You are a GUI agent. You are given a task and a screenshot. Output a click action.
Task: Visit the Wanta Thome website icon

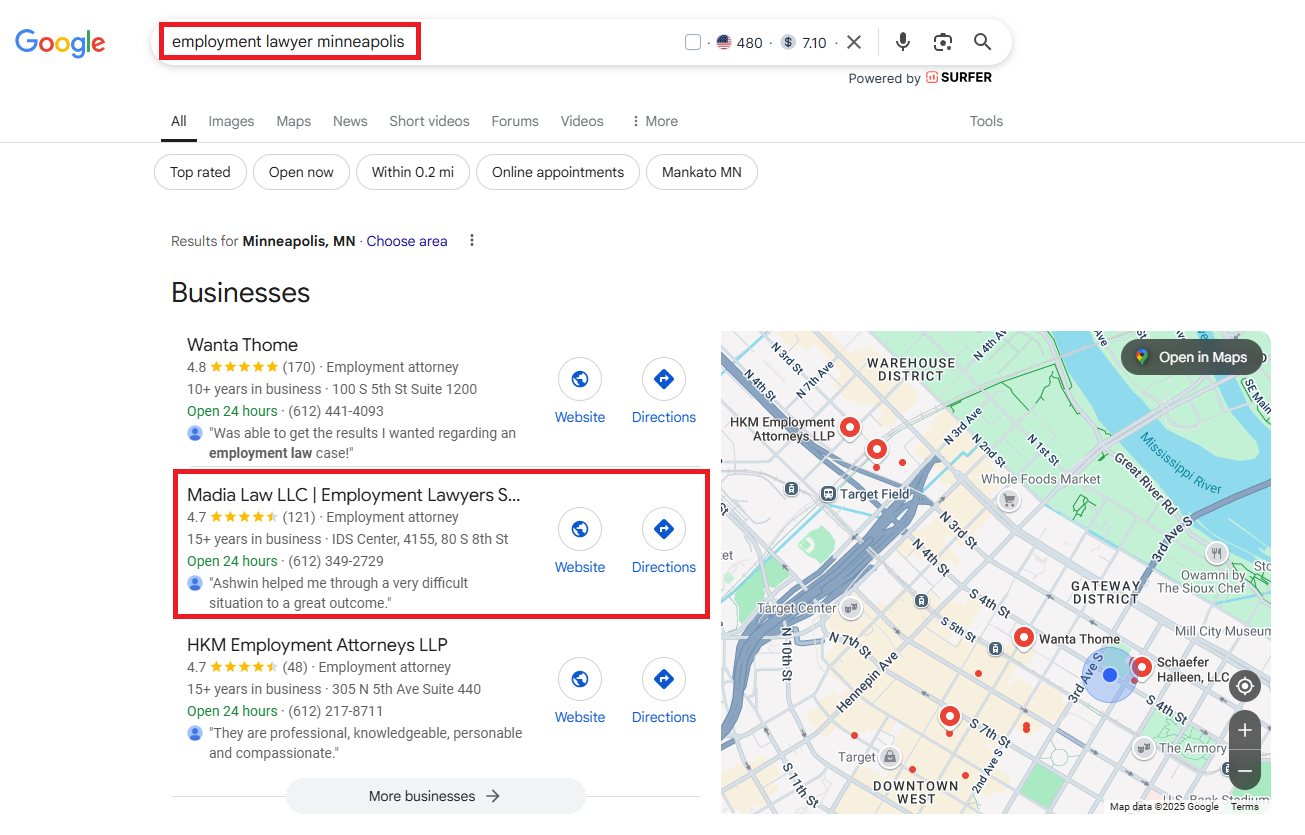click(580, 380)
